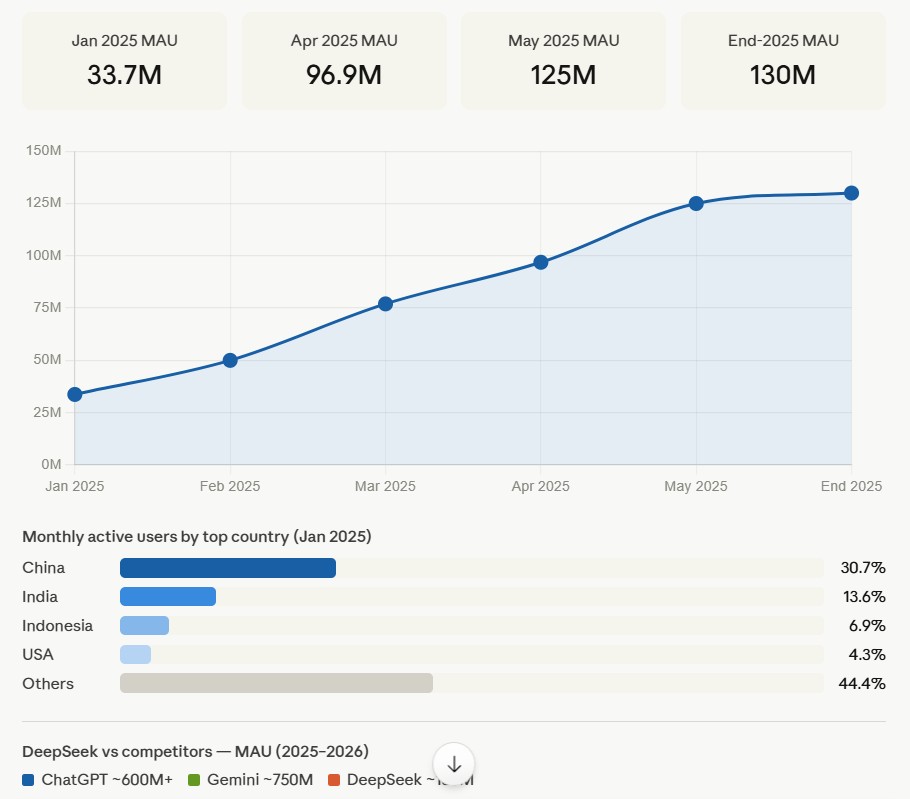The width and height of the screenshot is (910, 799).
Task: Click the circular scroll-down arrow button
Action: pos(454,763)
